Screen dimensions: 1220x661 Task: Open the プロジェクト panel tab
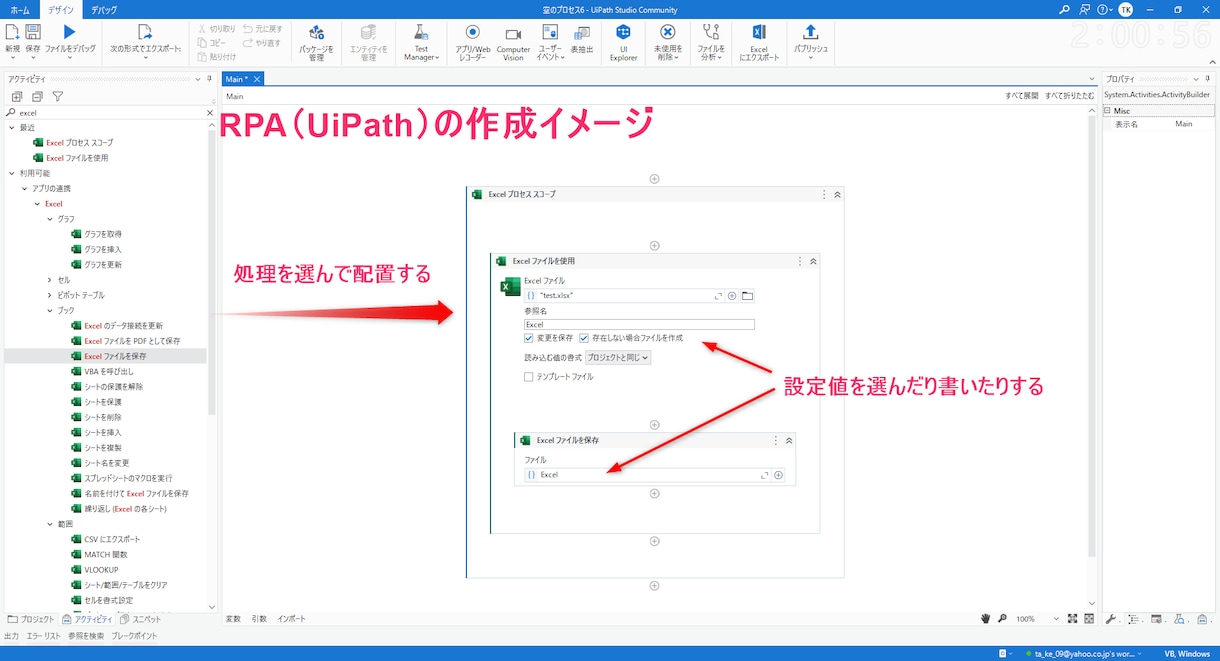(x=32, y=619)
